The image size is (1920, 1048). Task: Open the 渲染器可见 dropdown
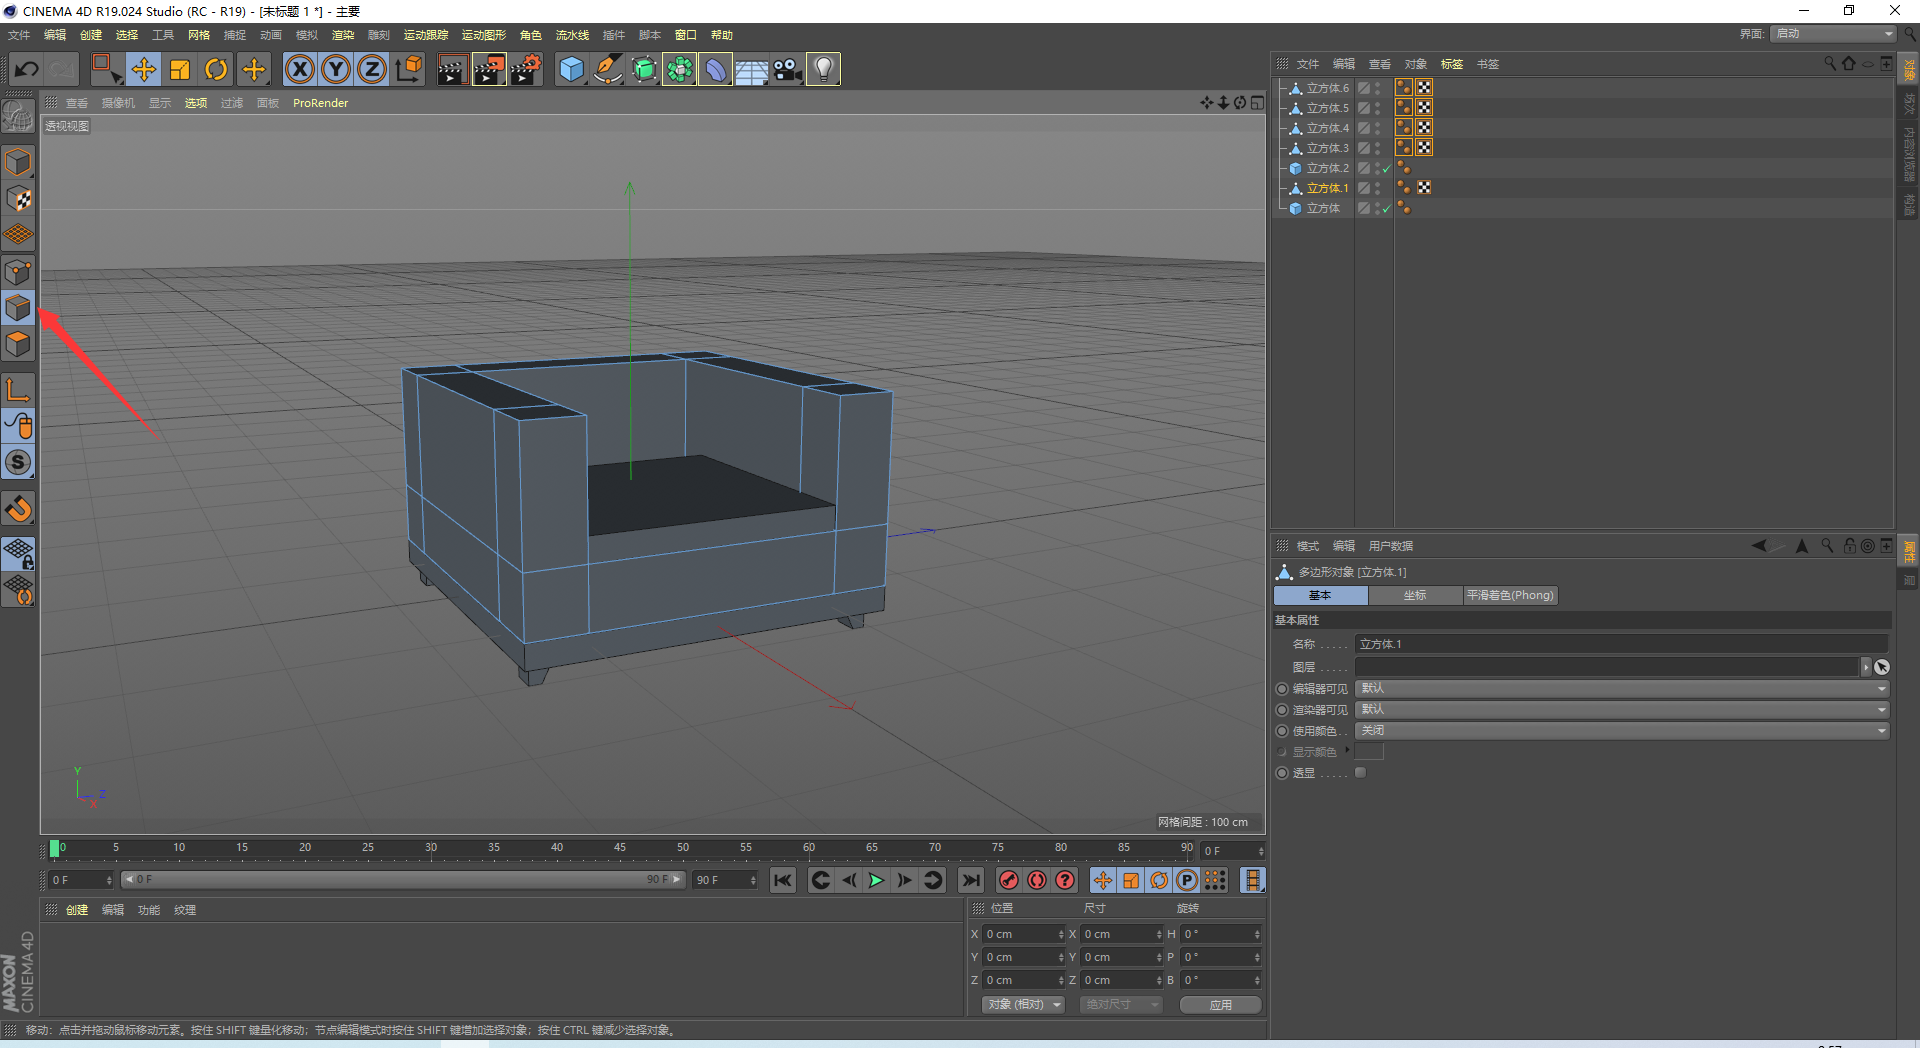(x=1622, y=710)
